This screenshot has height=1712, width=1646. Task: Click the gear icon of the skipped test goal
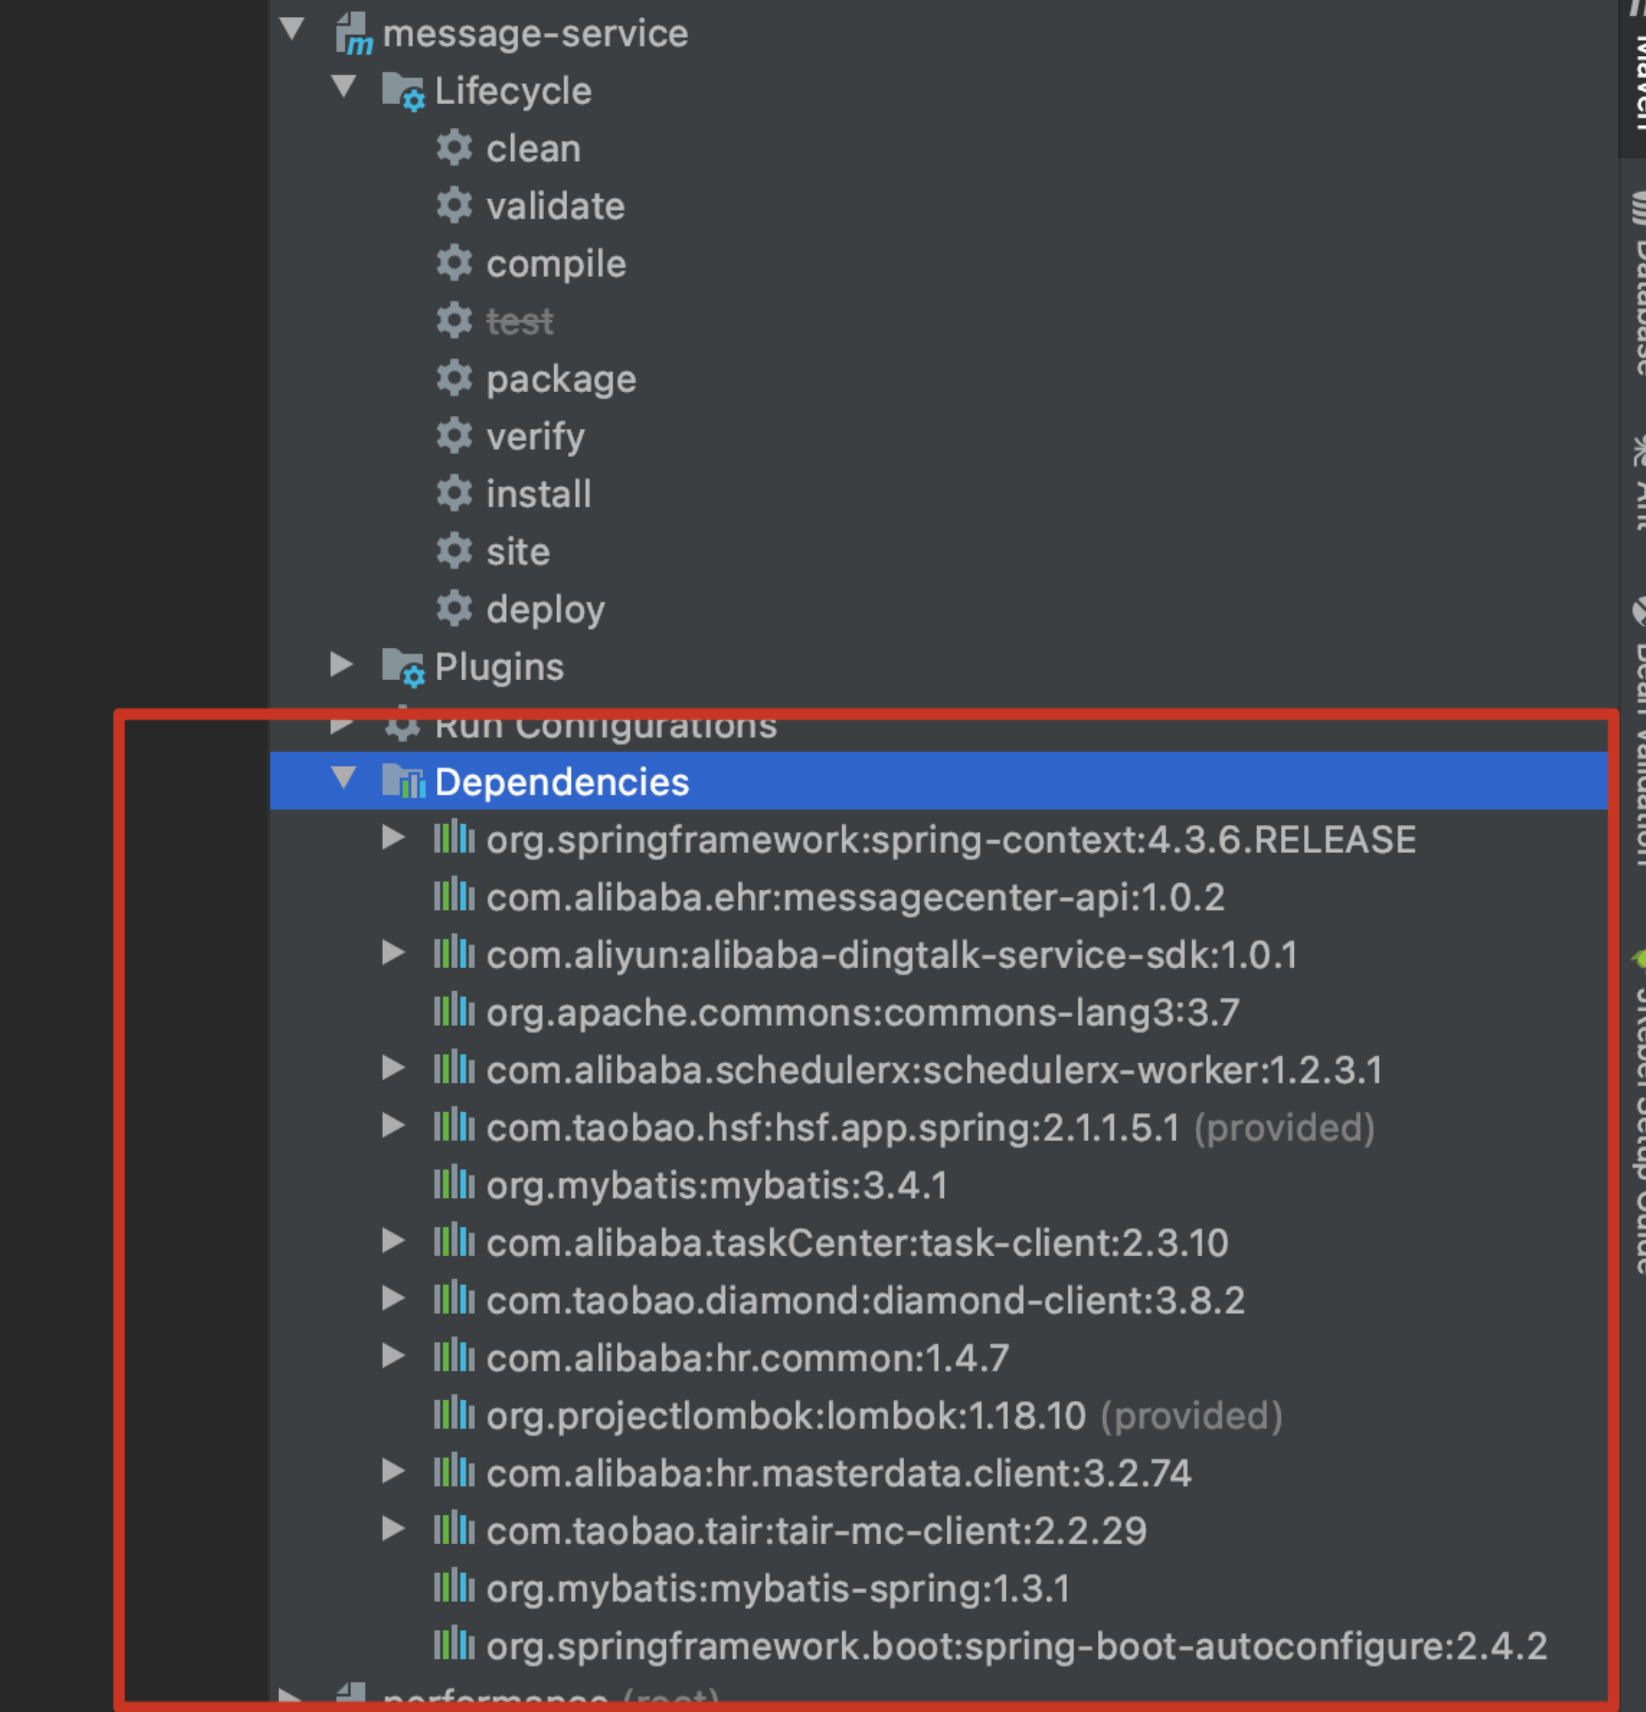(454, 321)
